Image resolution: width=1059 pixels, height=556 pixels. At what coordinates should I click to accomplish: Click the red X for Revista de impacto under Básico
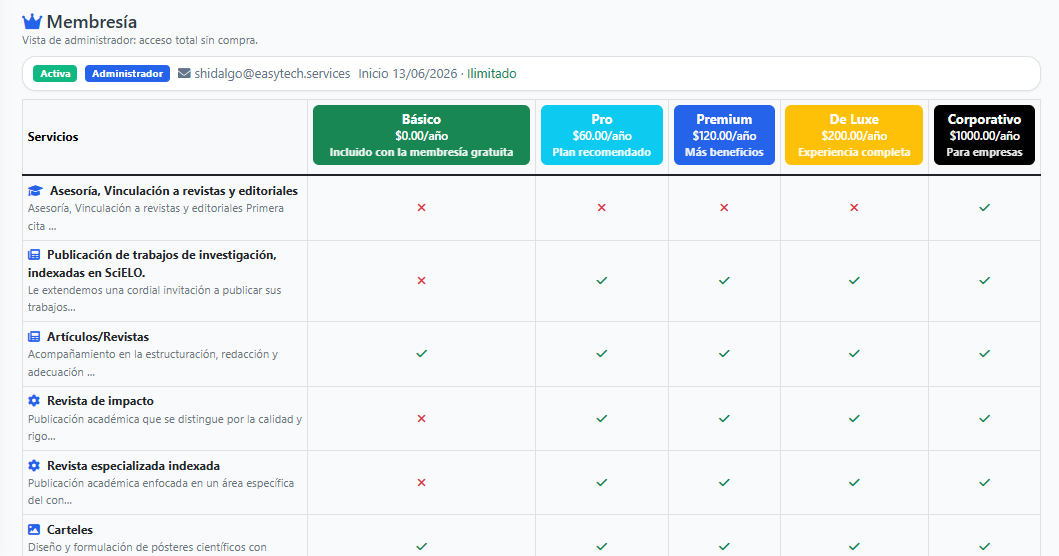click(x=421, y=418)
